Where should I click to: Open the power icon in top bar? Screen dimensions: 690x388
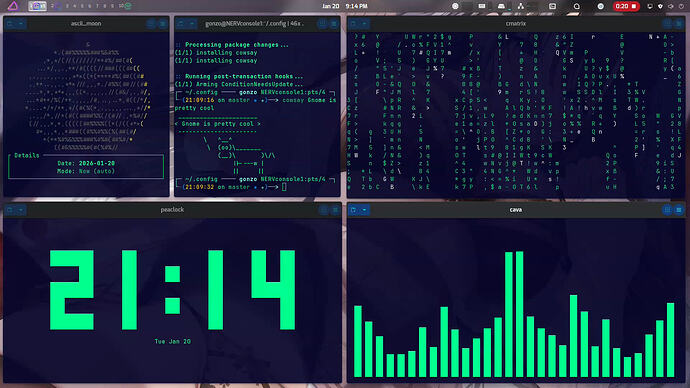[681, 6]
